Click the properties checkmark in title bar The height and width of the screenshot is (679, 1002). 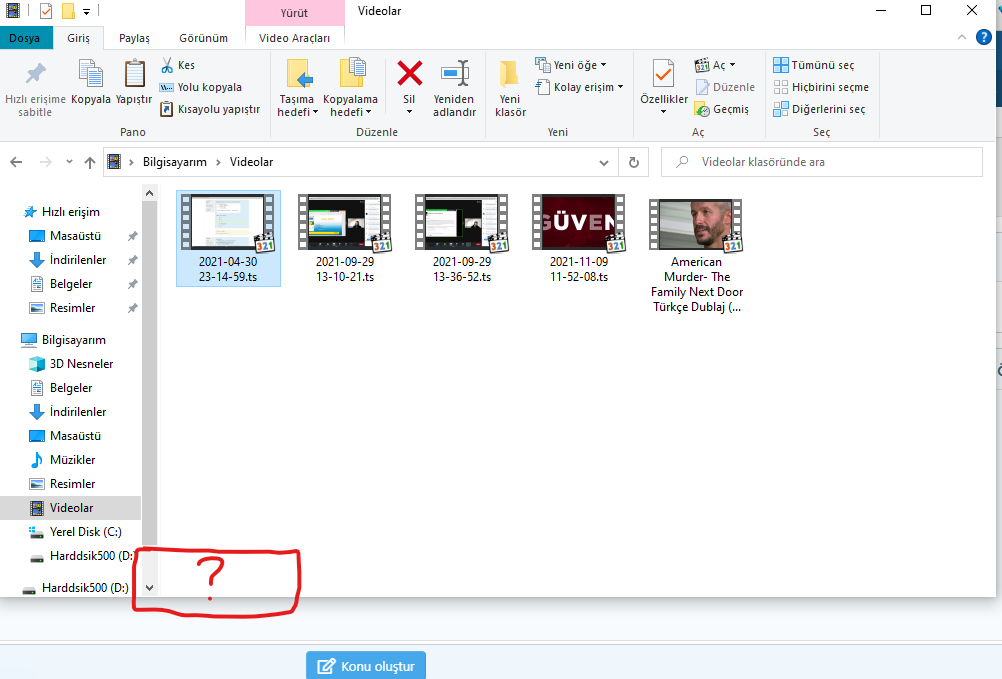click(46, 11)
